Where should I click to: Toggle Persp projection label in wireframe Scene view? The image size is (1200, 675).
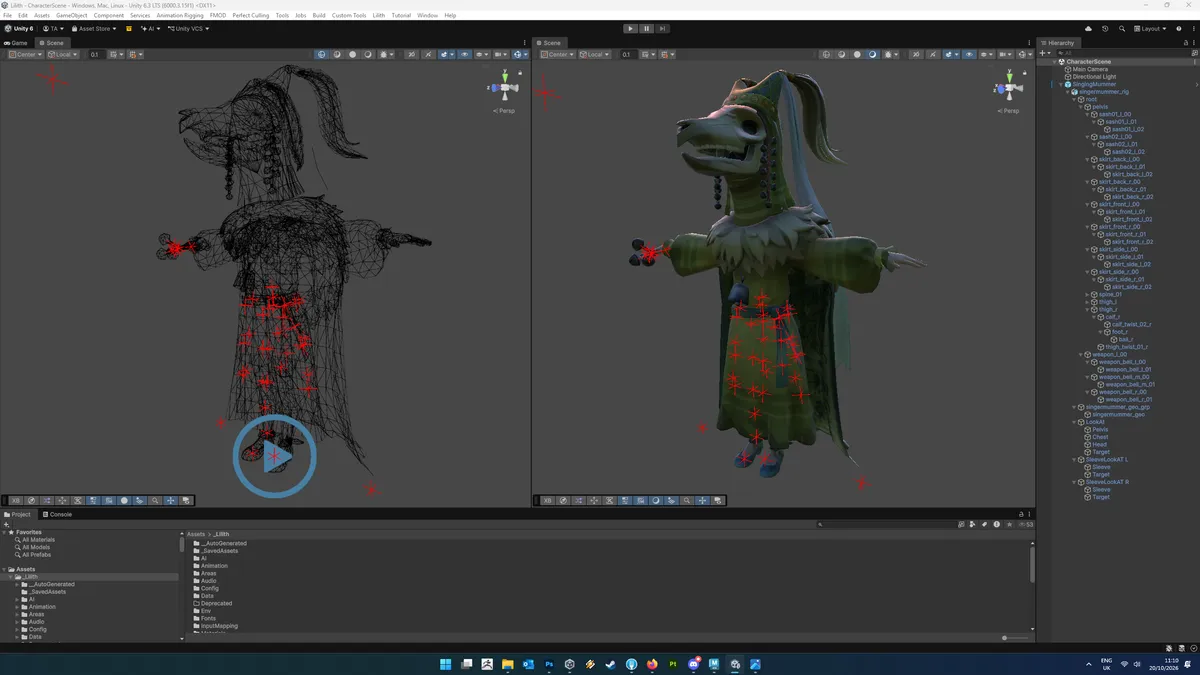(503, 111)
